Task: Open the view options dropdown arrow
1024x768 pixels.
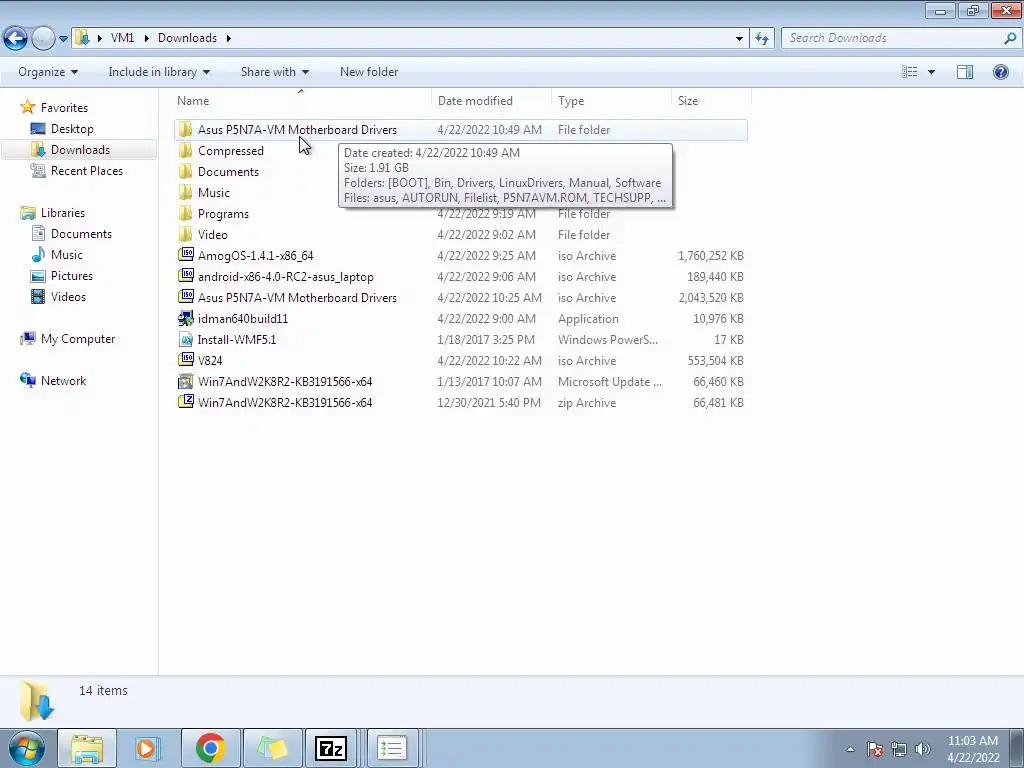Action: (931, 72)
